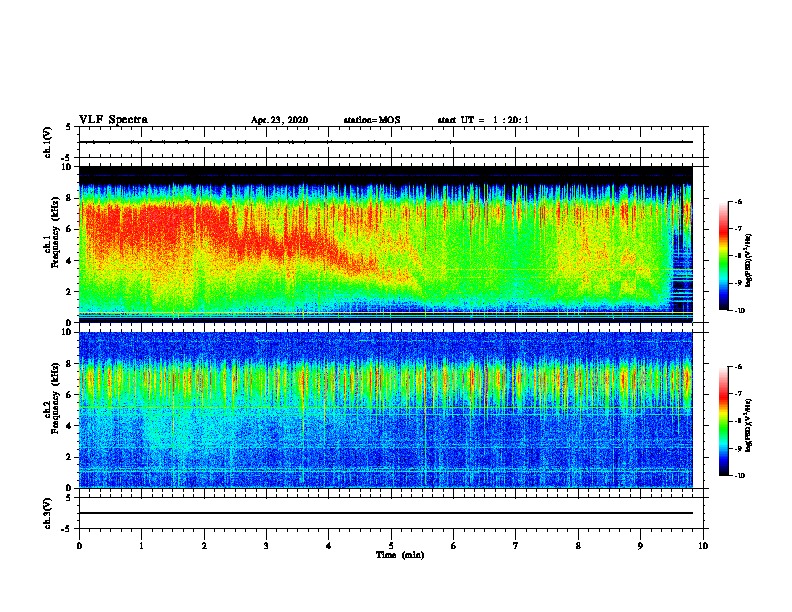The width and height of the screenshot is (792, 612).
Task: Click the ch.1 frequency tick label '8'
Action: (69, 198)
